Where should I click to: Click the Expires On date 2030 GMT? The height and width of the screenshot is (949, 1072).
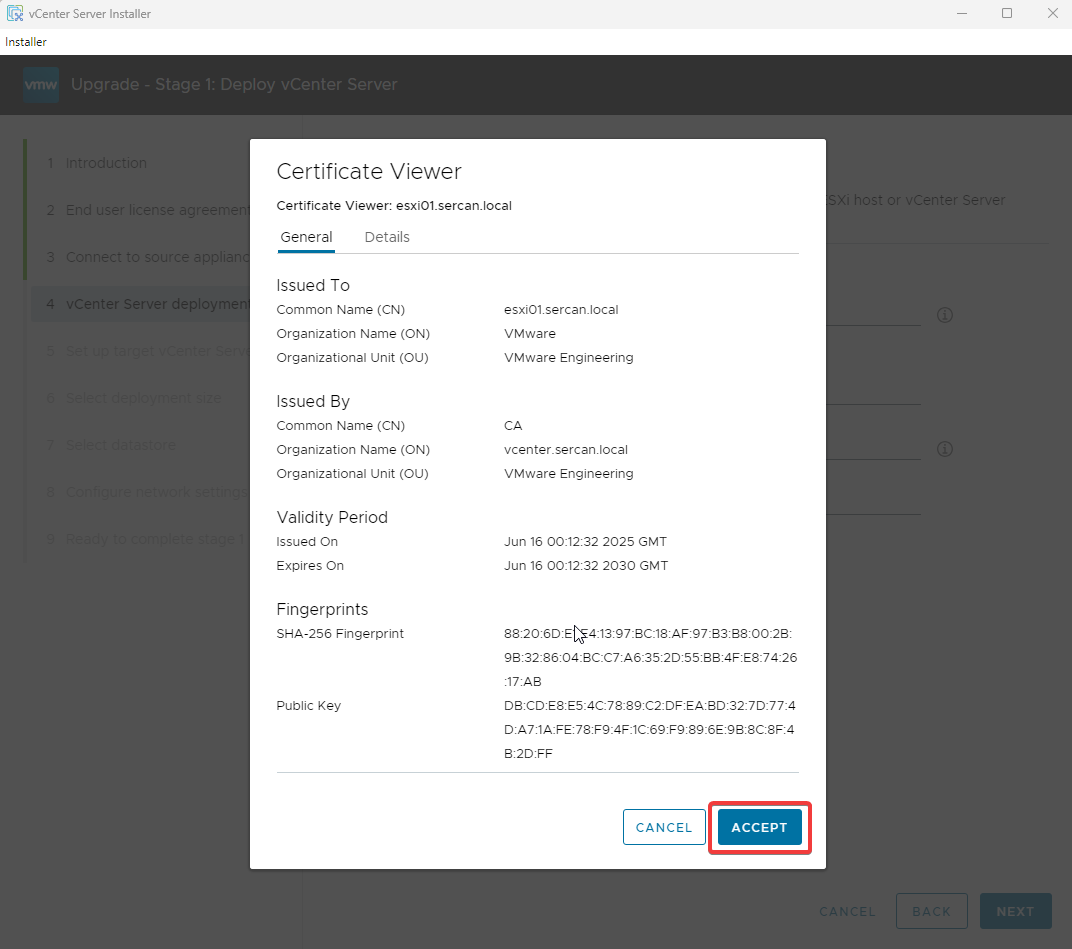point(586,565)
